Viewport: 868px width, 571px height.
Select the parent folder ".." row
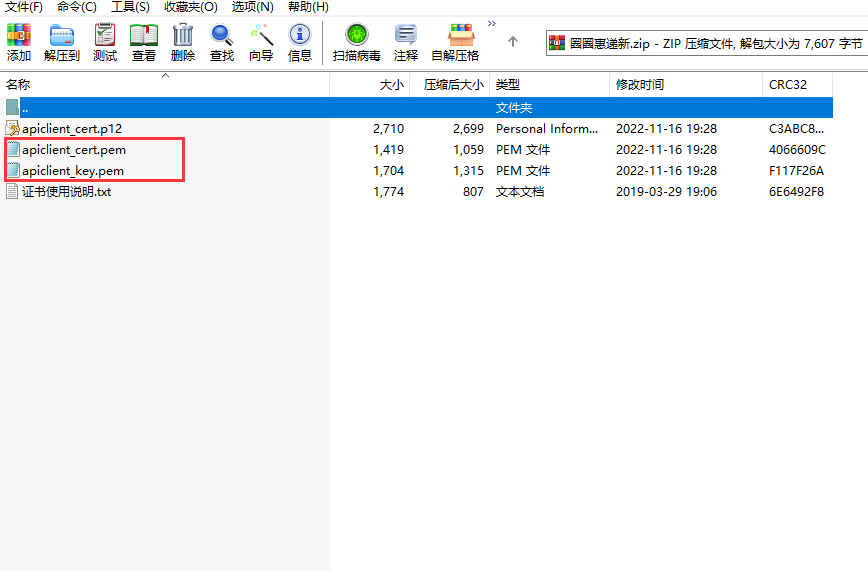(x=26, y=107)
